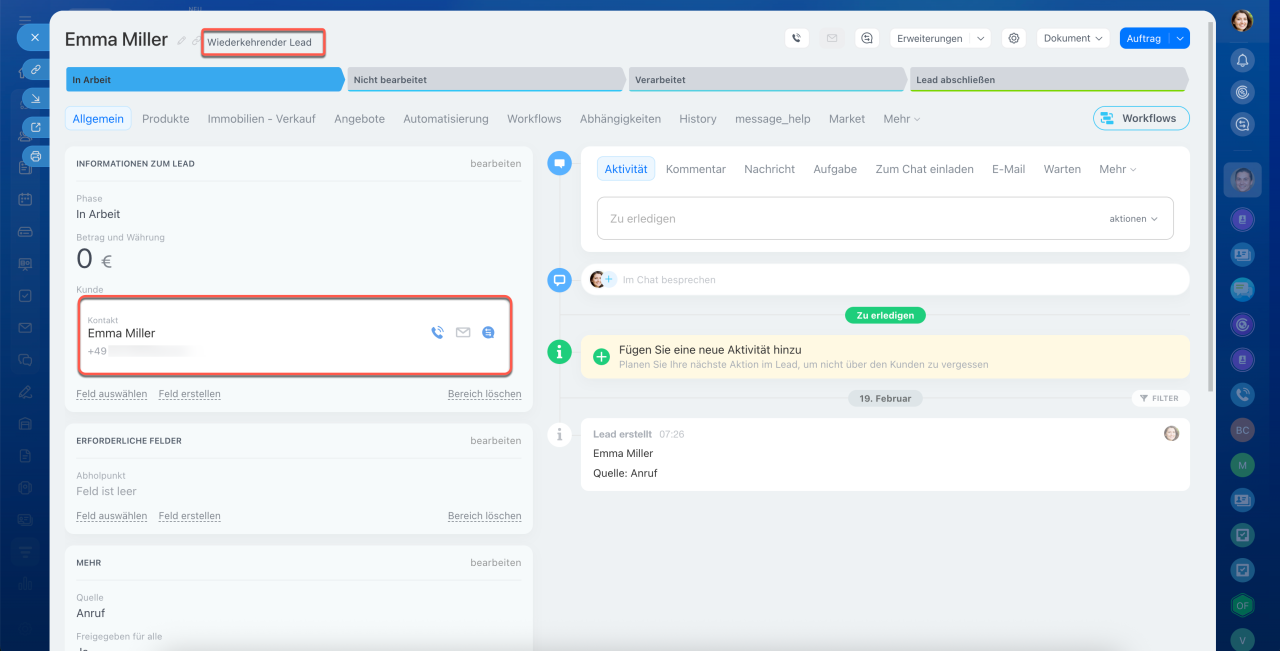This screenshot has height=651, width=1280.
Task: Open chat icon in Emma Miller's contact card
Action: (488, 333)
